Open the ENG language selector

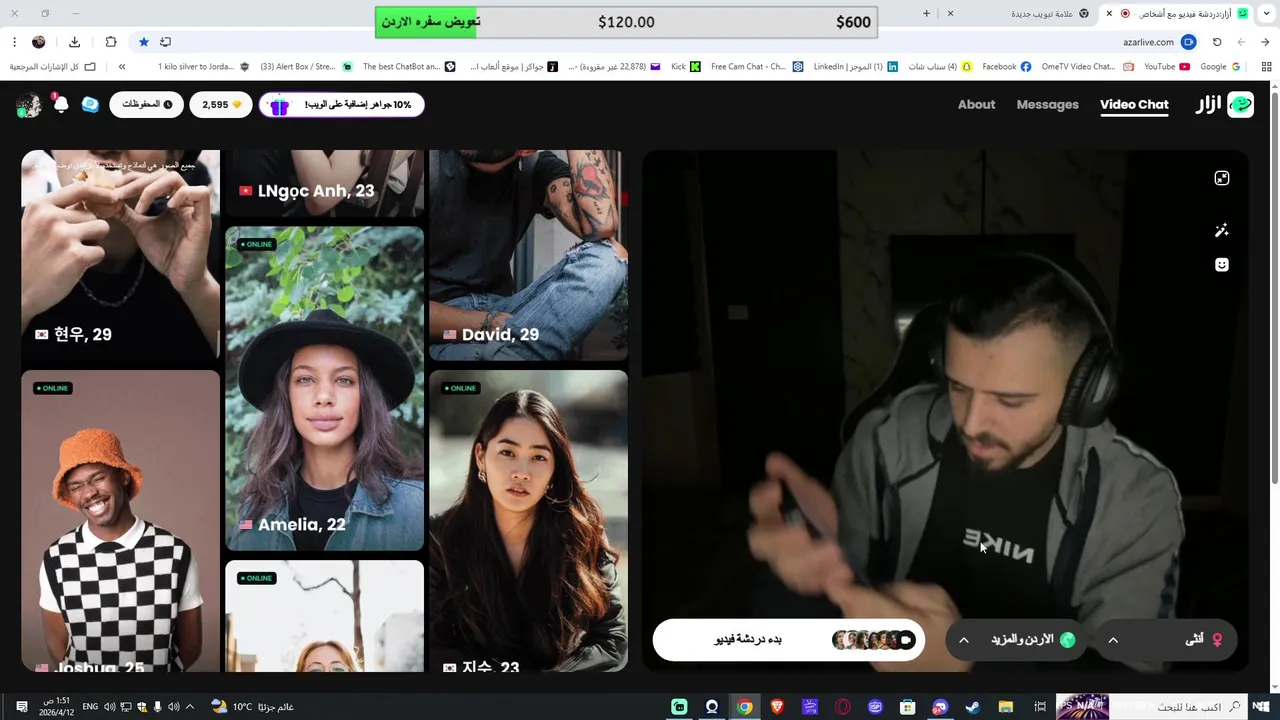[x=90, y=707]
